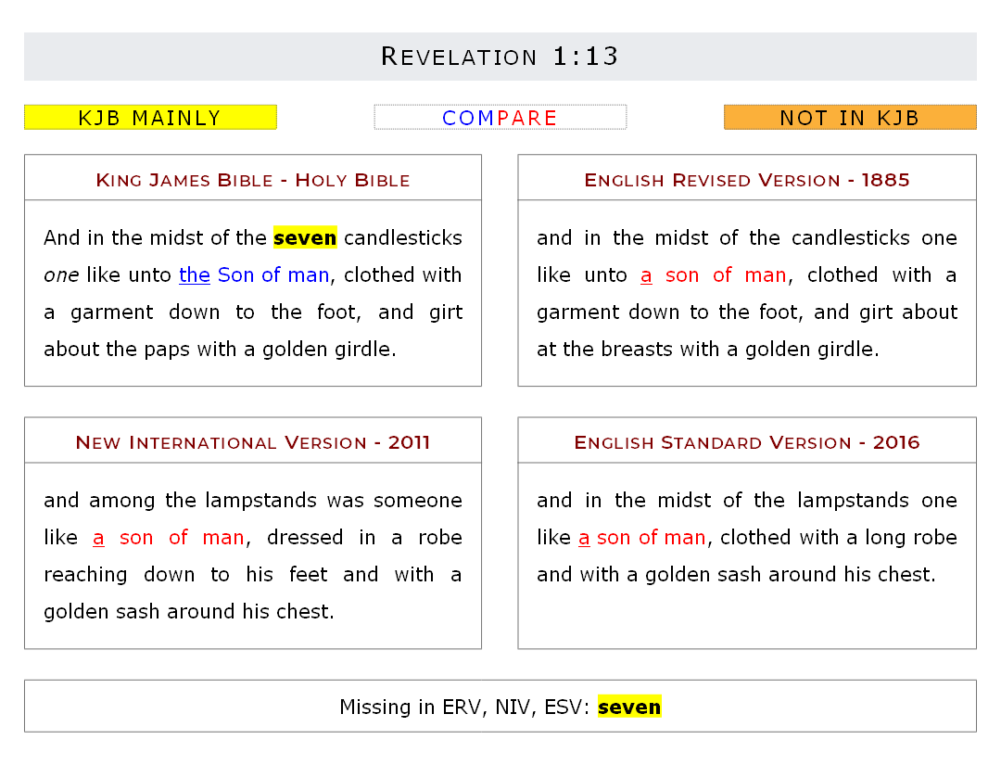Image resolution: width=1001 pixels, height=765 pixels.
Task: Click the blue "Son of man" in KJB
Action: click(x=273, y=275)
